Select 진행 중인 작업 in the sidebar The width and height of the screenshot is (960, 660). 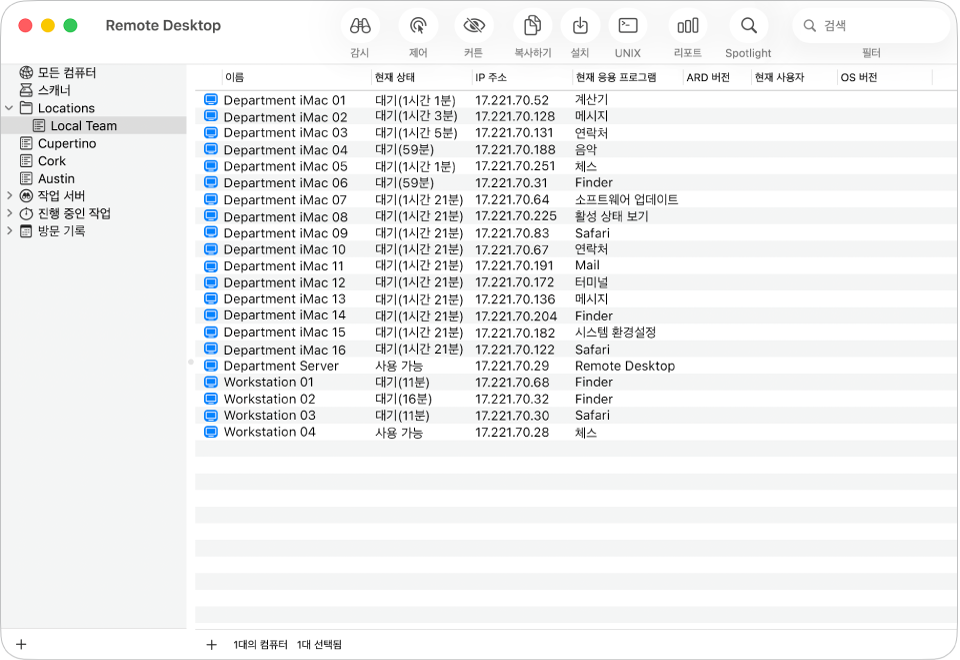pyautogui.click(x=74, y=214)
